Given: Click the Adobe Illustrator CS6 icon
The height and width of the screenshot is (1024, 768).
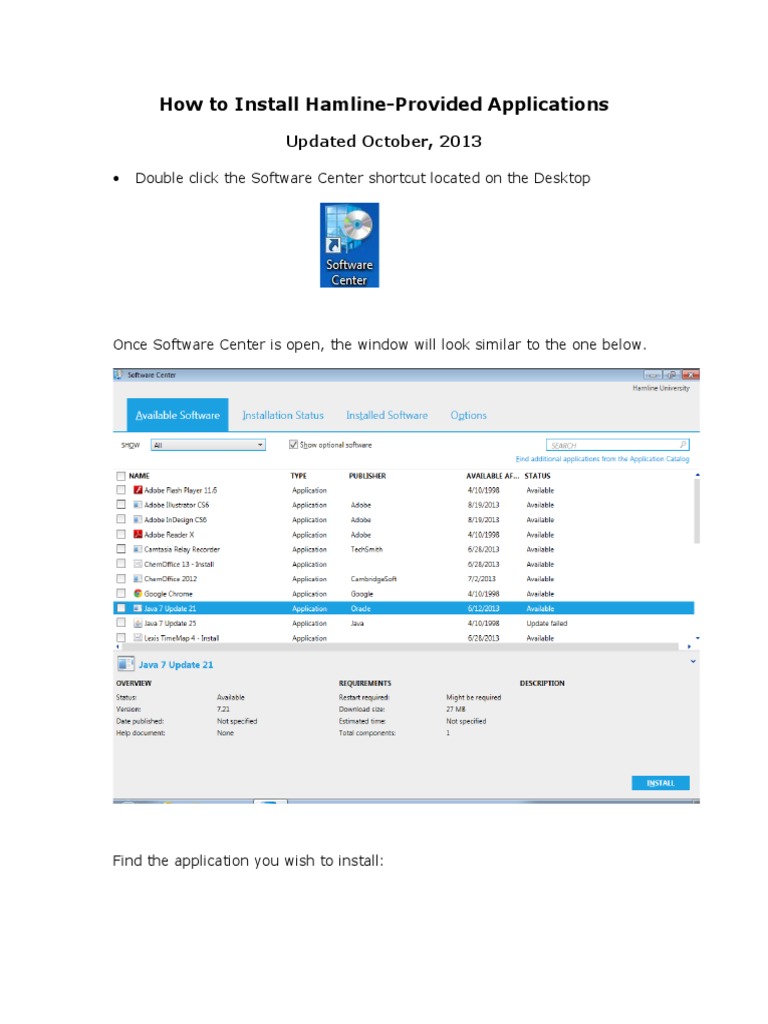Looking at the screenshot, I should click(x=138, y=505).
